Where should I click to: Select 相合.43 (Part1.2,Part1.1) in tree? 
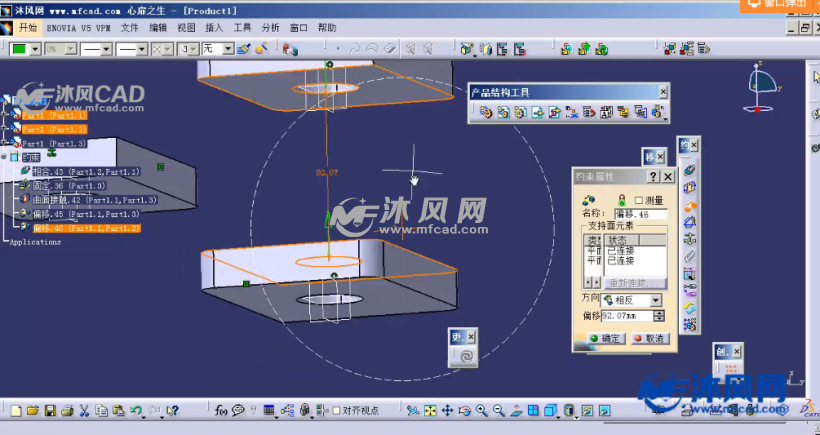pos(86,171)
